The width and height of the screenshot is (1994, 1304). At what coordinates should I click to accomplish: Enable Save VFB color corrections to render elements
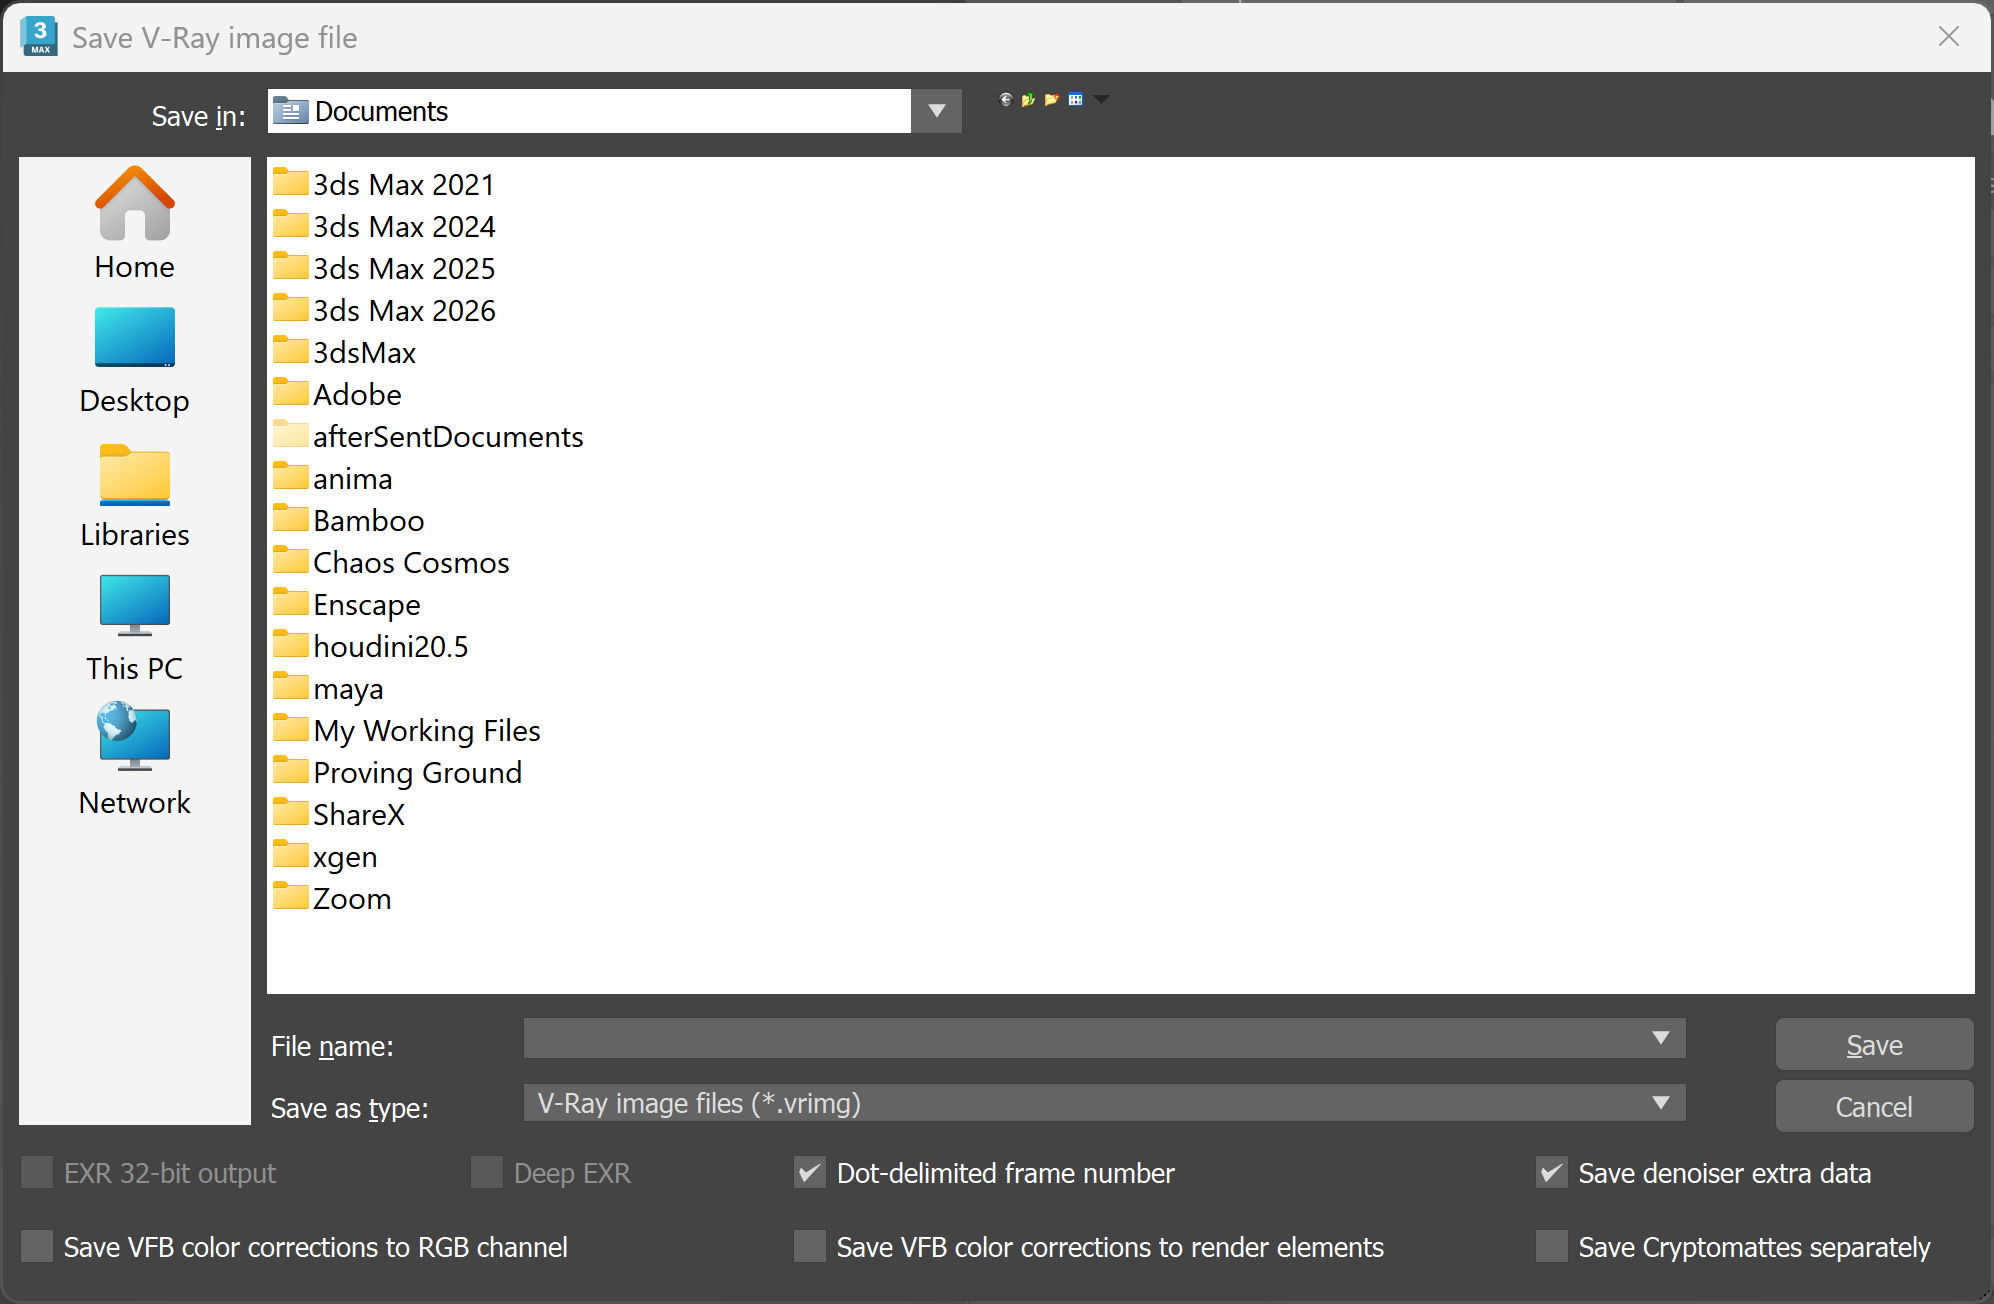click(810, 1246)
